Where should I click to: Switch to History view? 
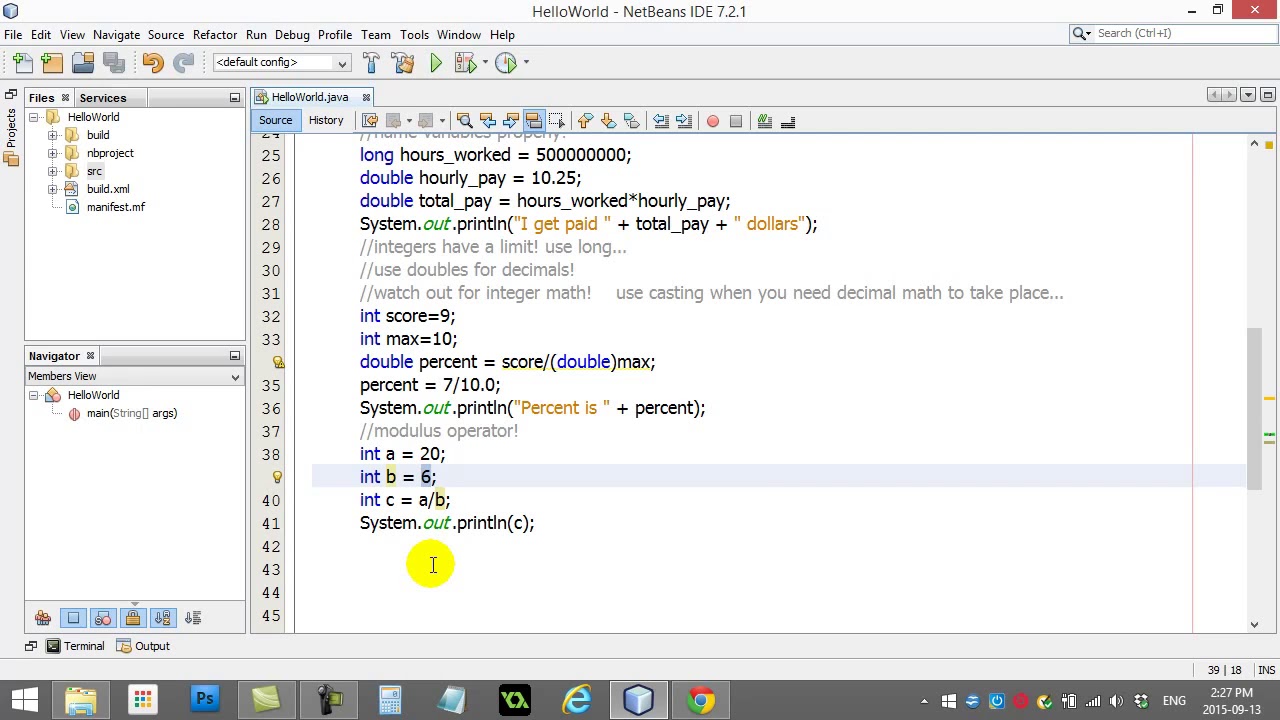tap(326, 121)
